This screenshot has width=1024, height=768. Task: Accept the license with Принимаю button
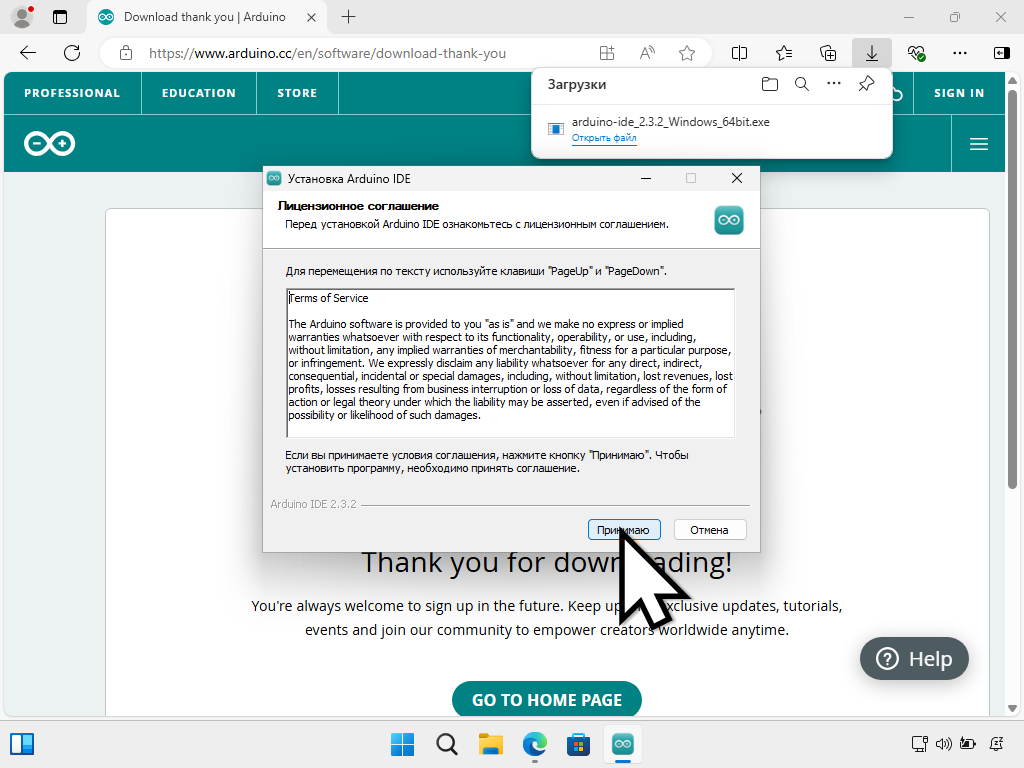(x=624, y=530)
